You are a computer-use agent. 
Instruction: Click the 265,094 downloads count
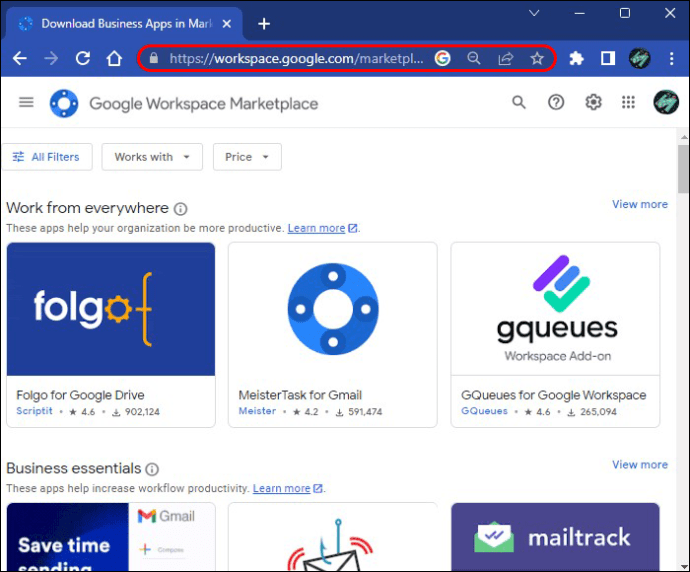click(598, 412)
